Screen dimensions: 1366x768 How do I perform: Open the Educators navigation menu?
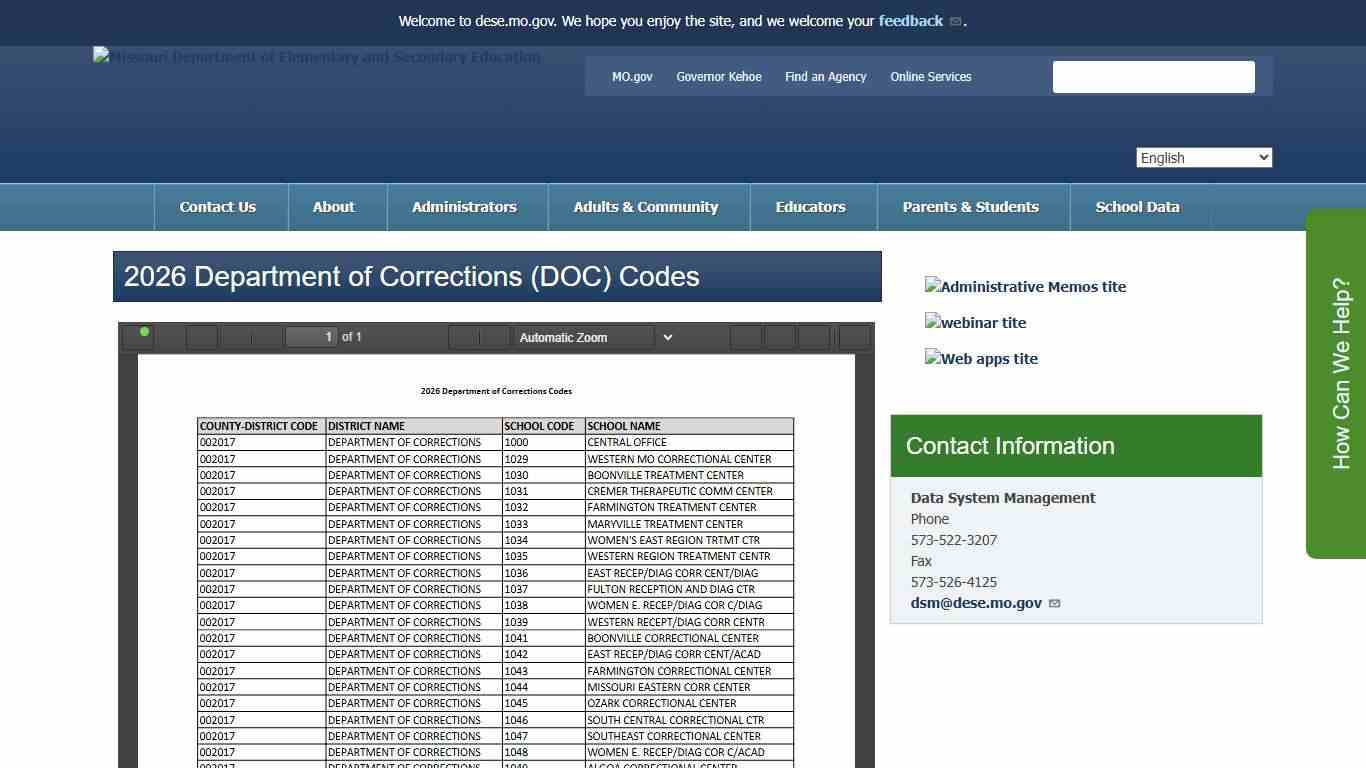pos(811,206)
